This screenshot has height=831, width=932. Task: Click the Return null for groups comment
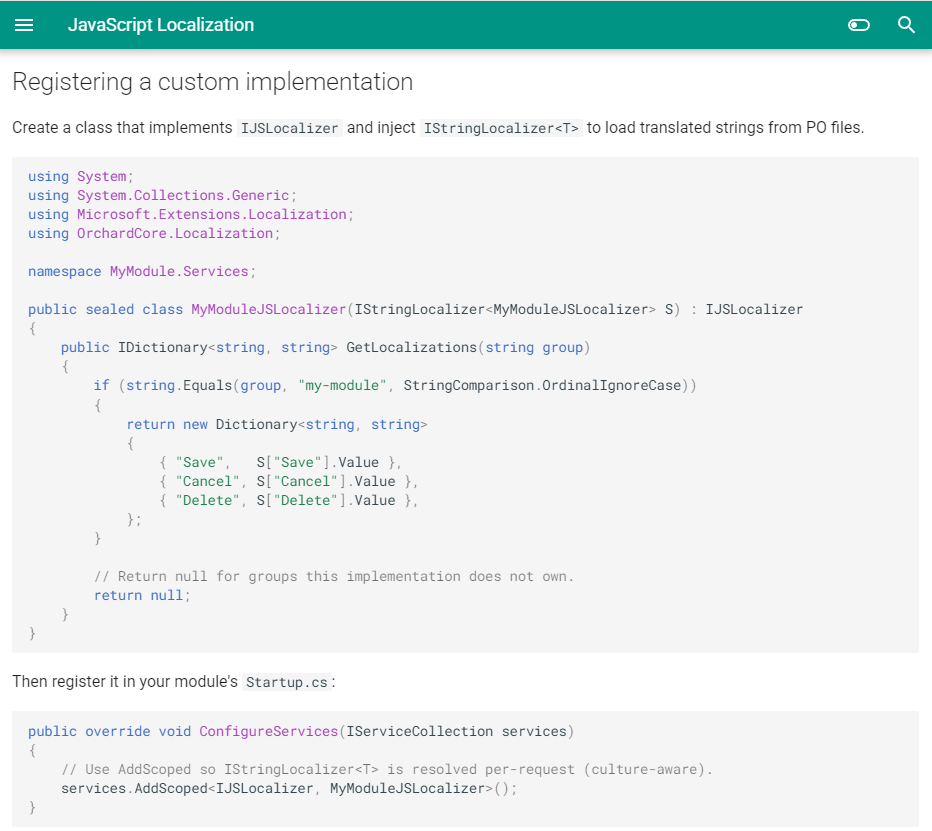pos(334,577)
